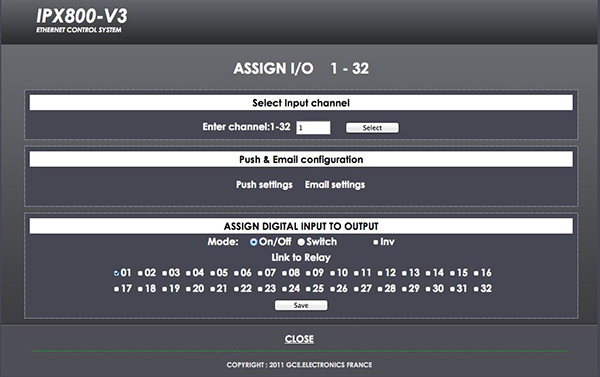Uncheck relay 01 checkbox
Screen dimensions: 600x377
(x=116, y=273)
